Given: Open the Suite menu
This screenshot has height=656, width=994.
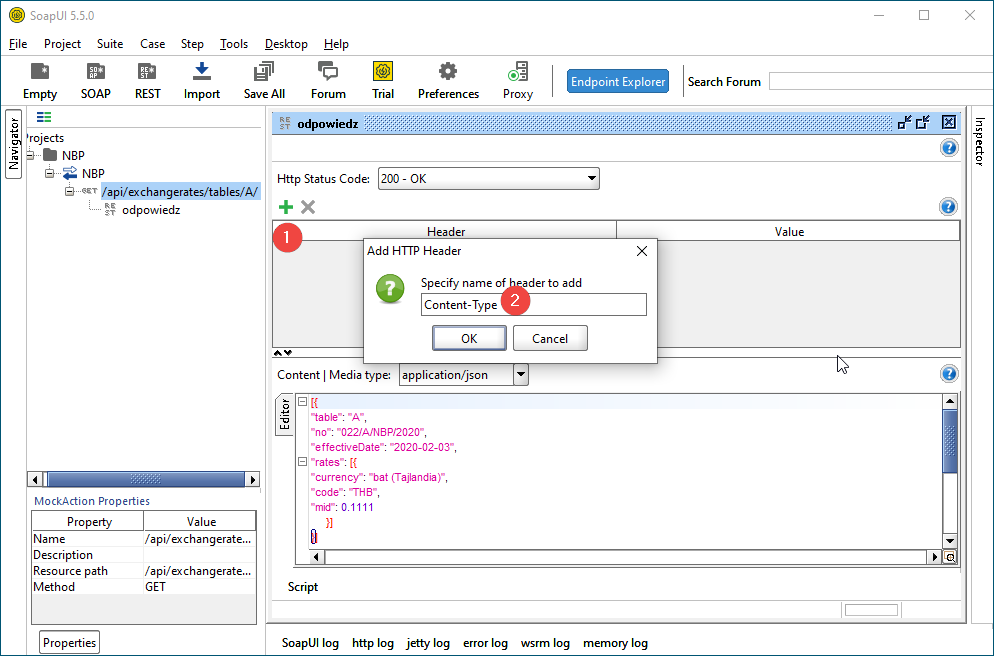Looking at the screenshot, I should [x=110, y=44].
